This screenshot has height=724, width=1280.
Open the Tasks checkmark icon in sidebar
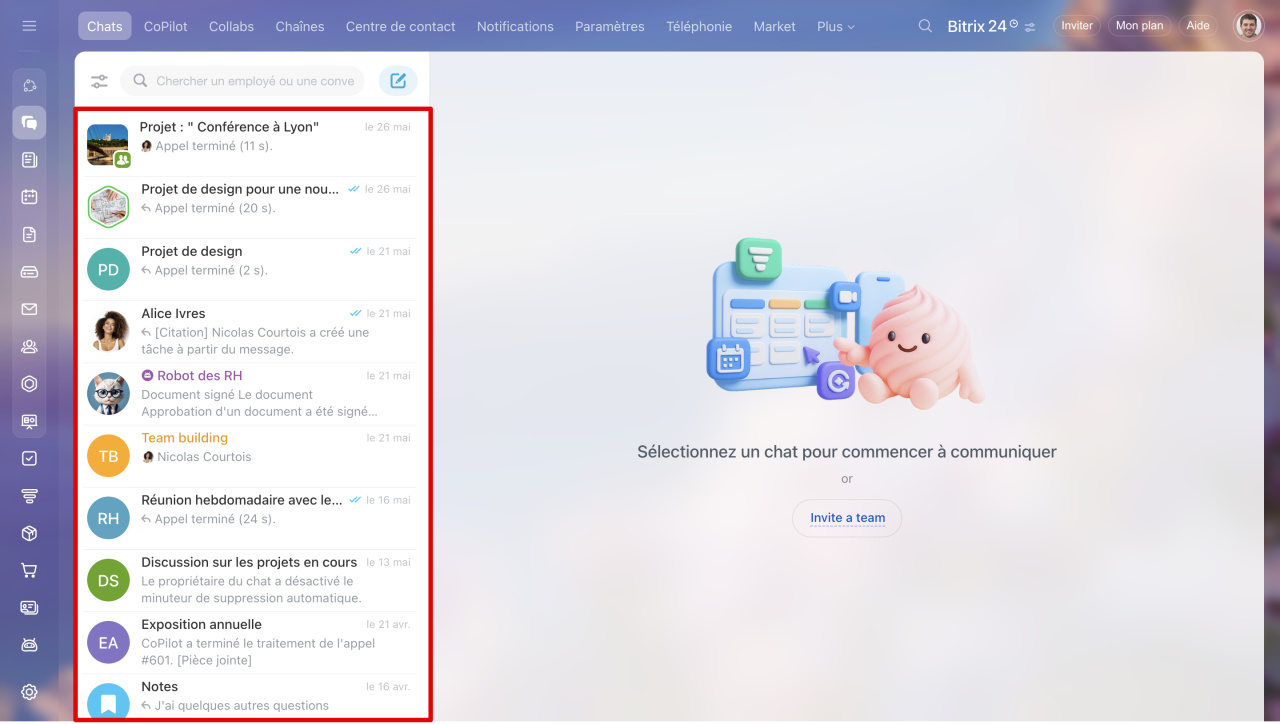click(29, 458)
